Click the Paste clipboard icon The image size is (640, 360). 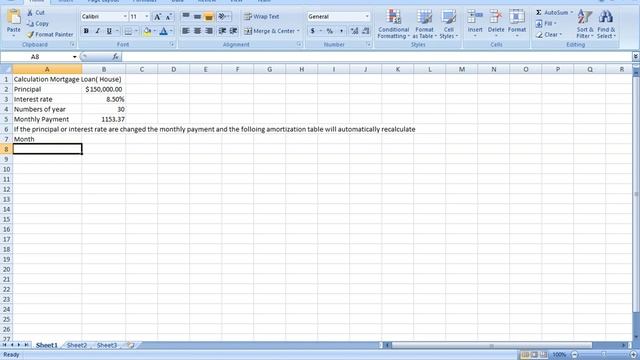(13, 17)
